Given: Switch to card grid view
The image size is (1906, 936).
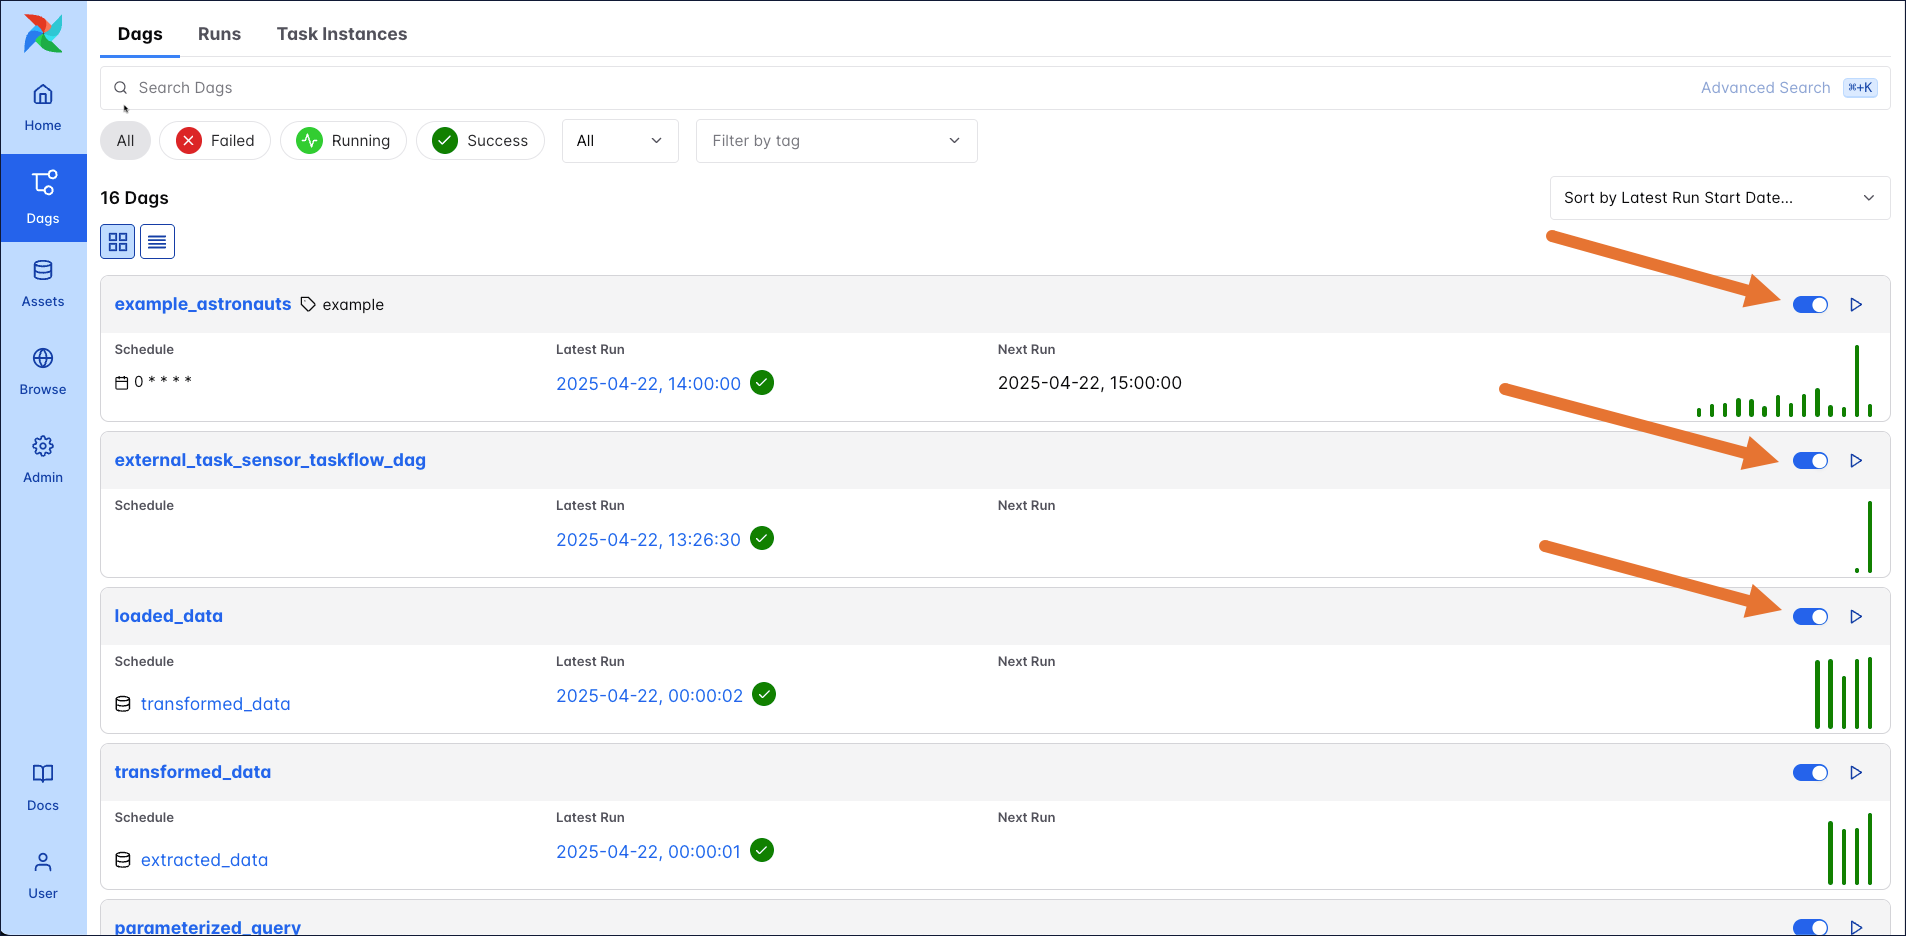Looking at the screenshot, I should pyautogui.click(x=118, y=242).
